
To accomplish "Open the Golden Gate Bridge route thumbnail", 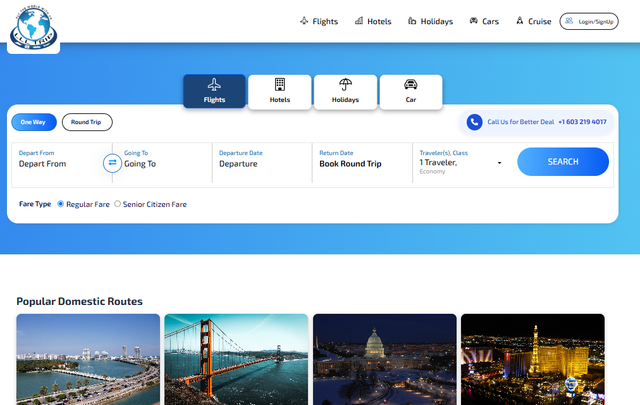I will pos(236,359).
